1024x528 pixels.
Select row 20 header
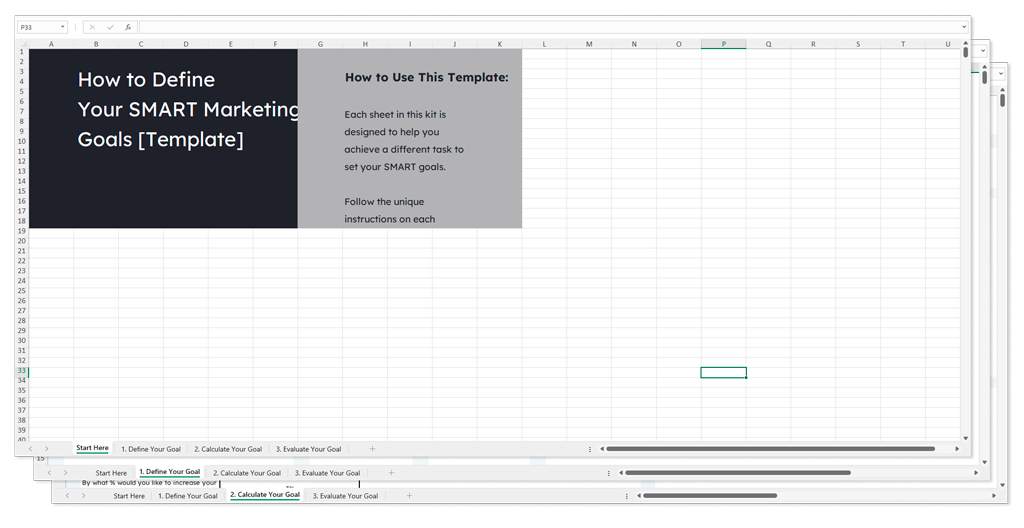[x=22, y=240]
